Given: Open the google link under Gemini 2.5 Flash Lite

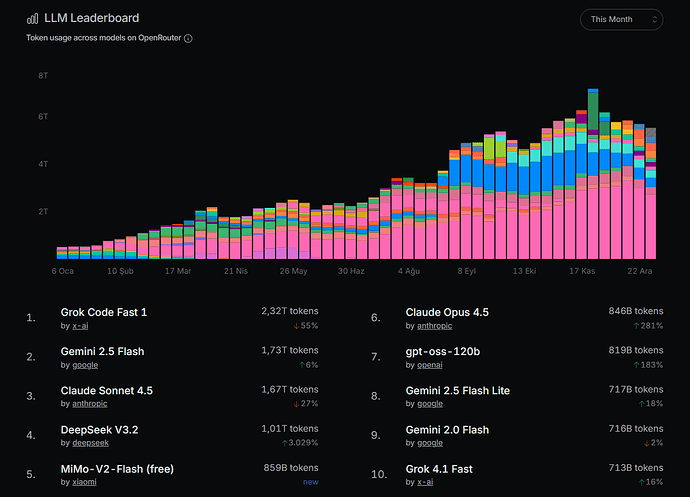Looking at the screenshot, I should (x=430, y=404).
